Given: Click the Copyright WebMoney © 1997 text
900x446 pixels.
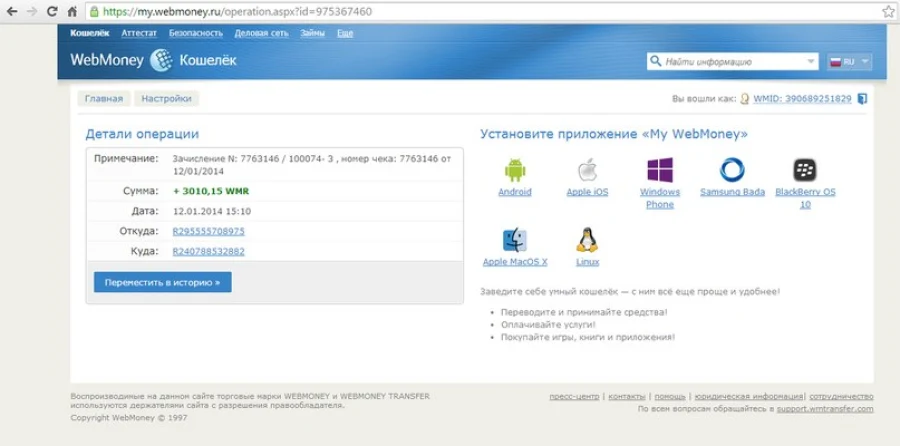Looking at the screenshot, I should (x=129, y=418).
